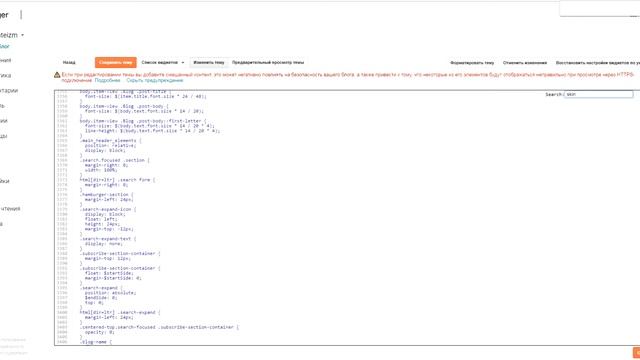Screen dimensions: 640x360
Task: Click the line '.search-expand-icon {'
Action: pos(108,209)
